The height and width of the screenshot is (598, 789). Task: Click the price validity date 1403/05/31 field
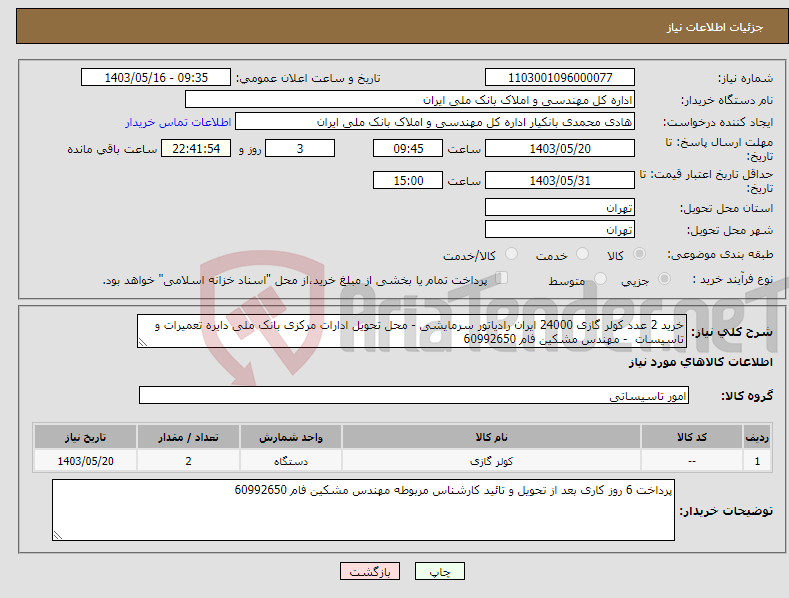pyautogui.click(x=560, y=180)
